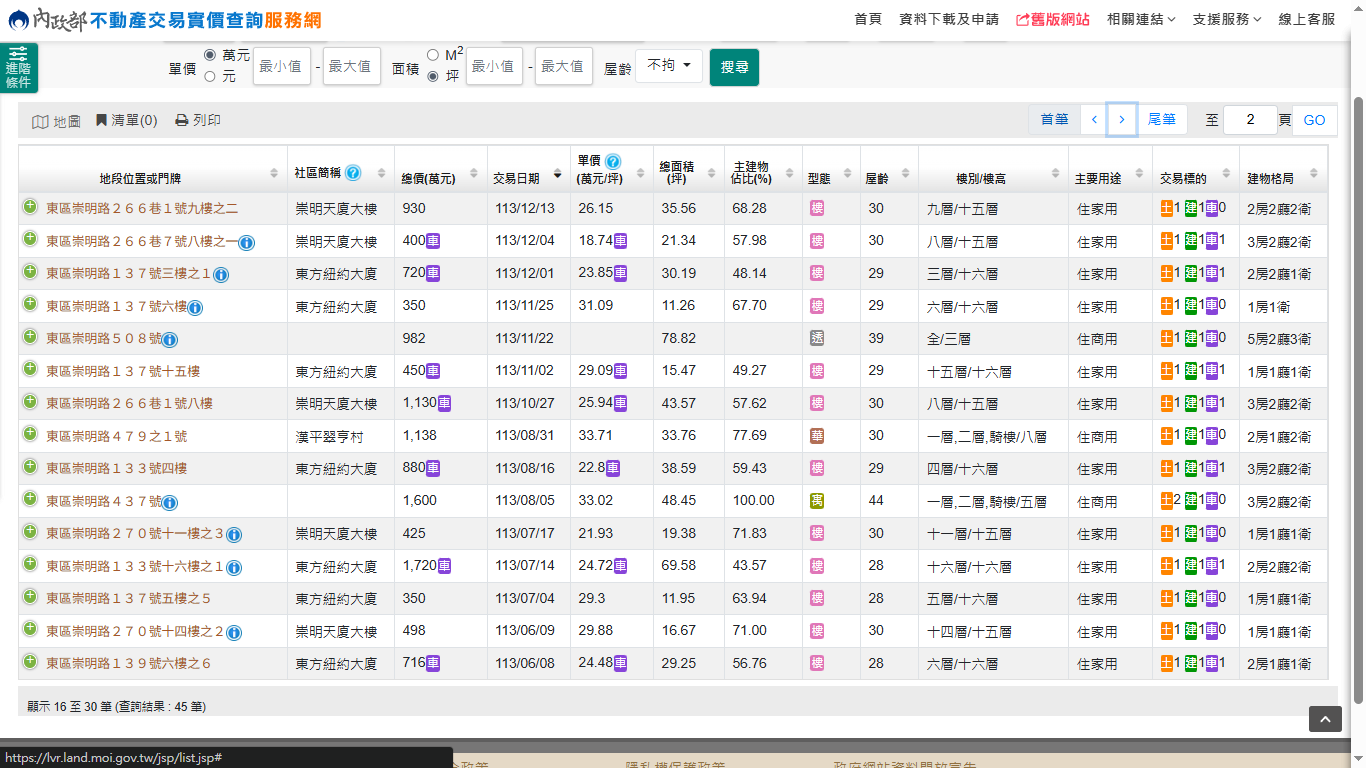The height and width of the screenshot is (768, 1366).
Task: Open the 相關連結 dropdown menu
Action: (1141, 19)
